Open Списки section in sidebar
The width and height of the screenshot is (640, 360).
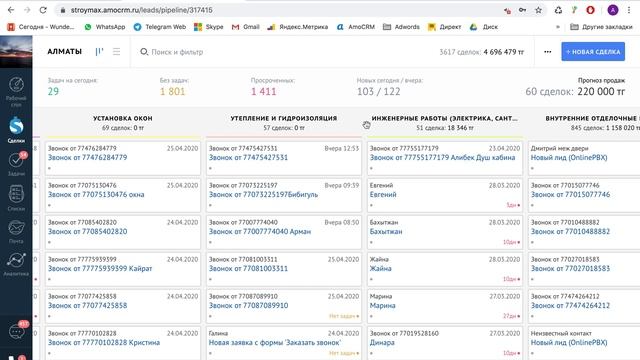pyautogui.click(x=16, y=198)
